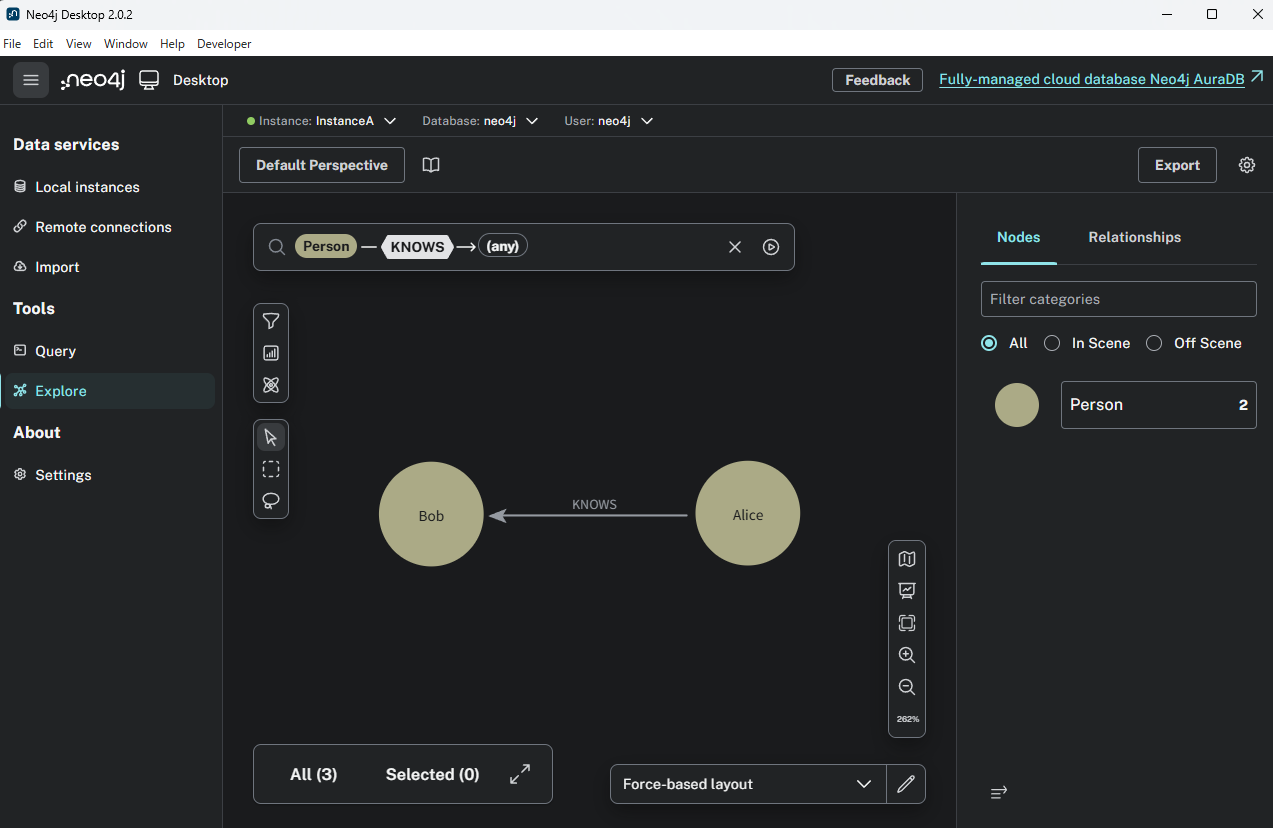Open the Force-based layout dropdown
Image resolution: width=1273 pixels, height=828 pixels.
click(747, 784)
